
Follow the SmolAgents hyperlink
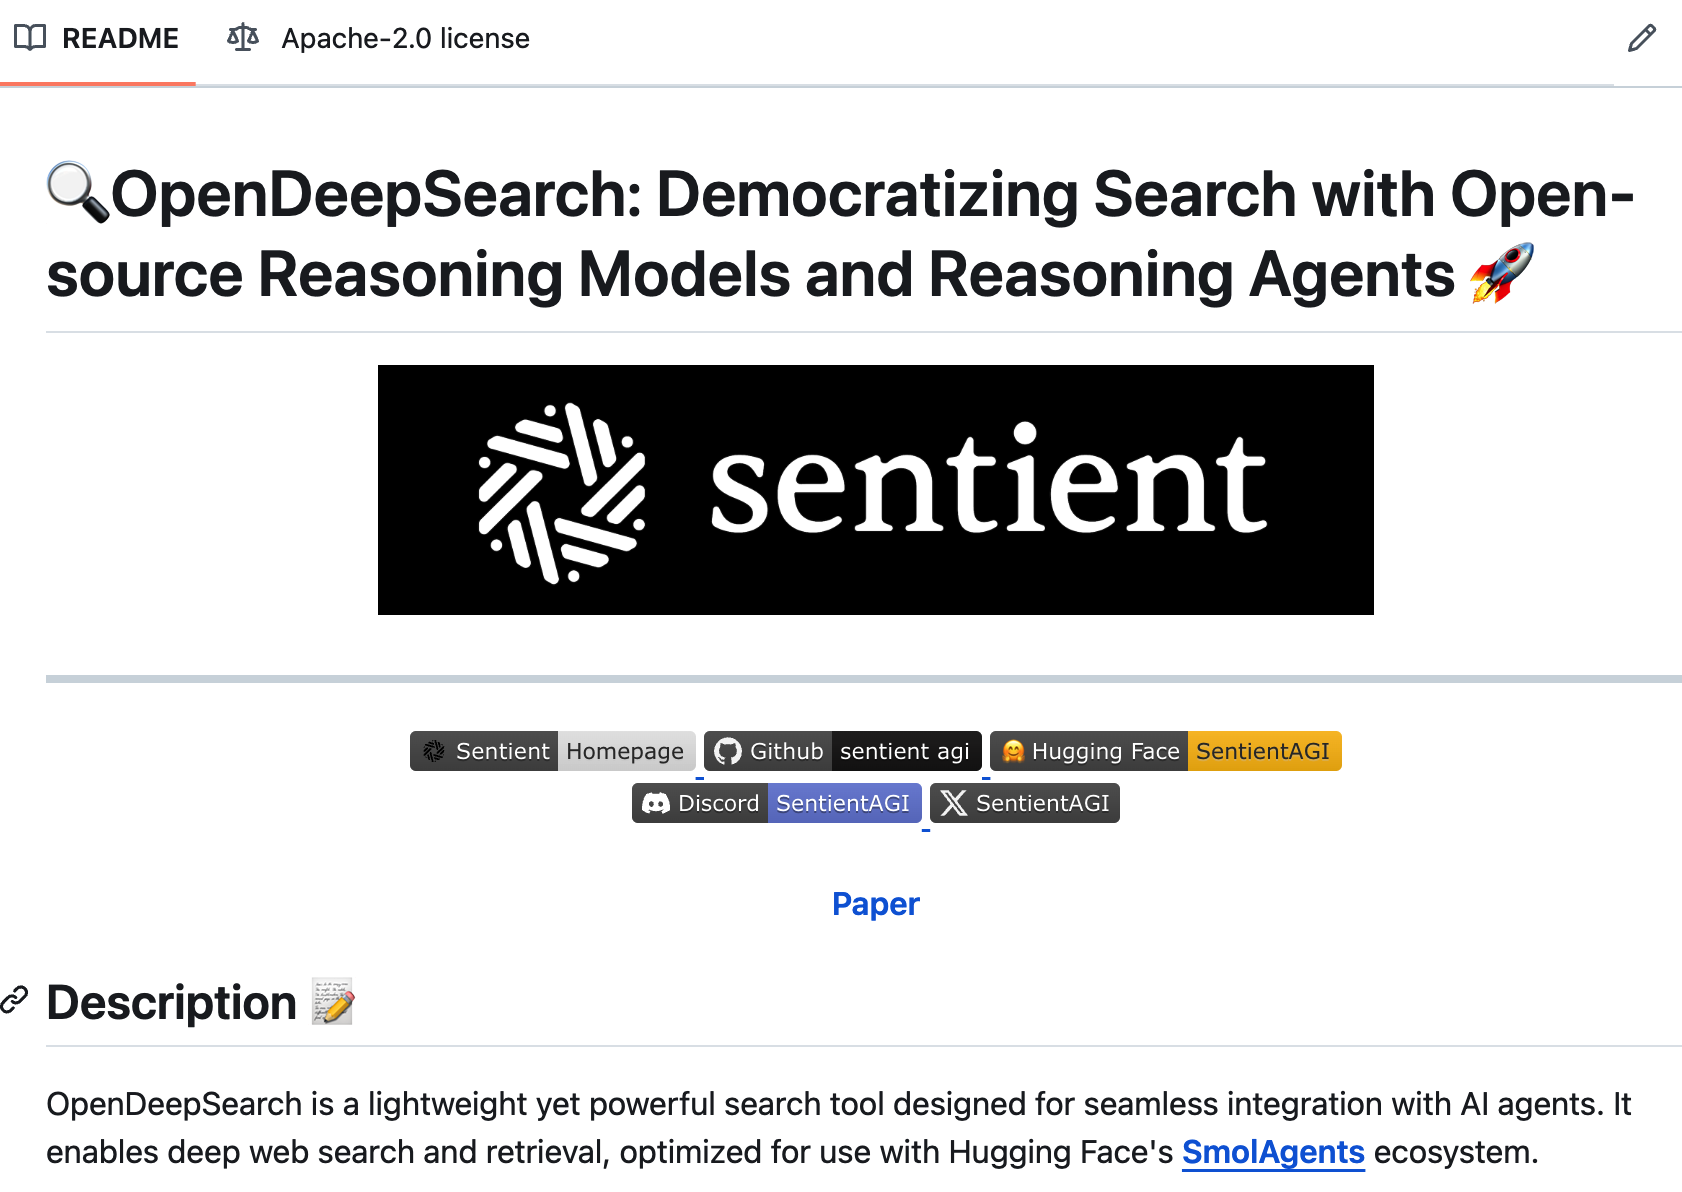point(1272,1151)
